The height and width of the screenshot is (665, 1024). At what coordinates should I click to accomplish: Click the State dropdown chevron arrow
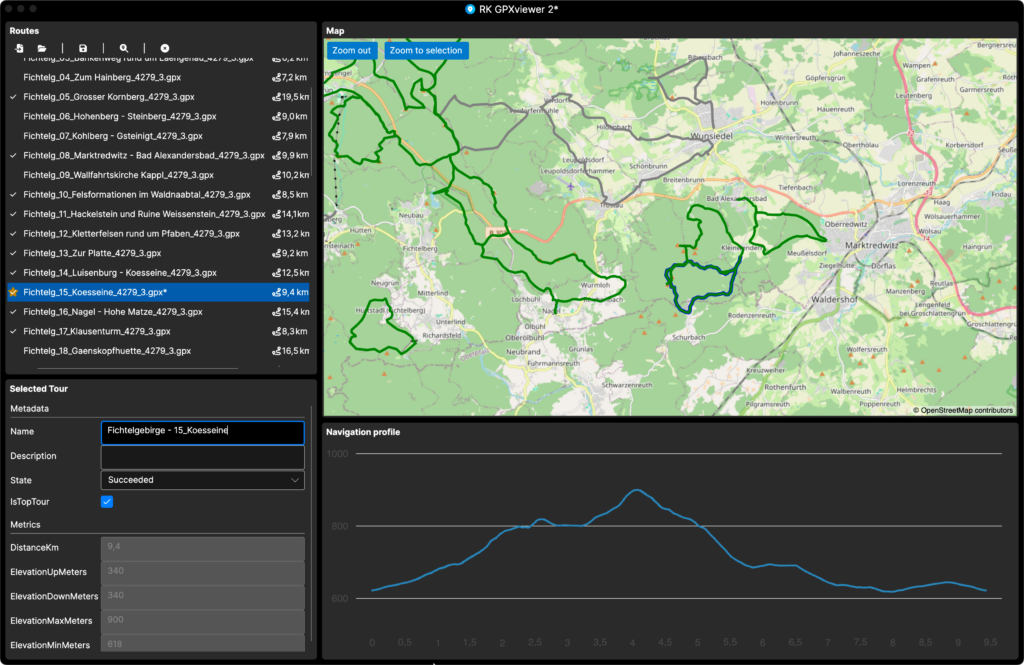(294, 480)
